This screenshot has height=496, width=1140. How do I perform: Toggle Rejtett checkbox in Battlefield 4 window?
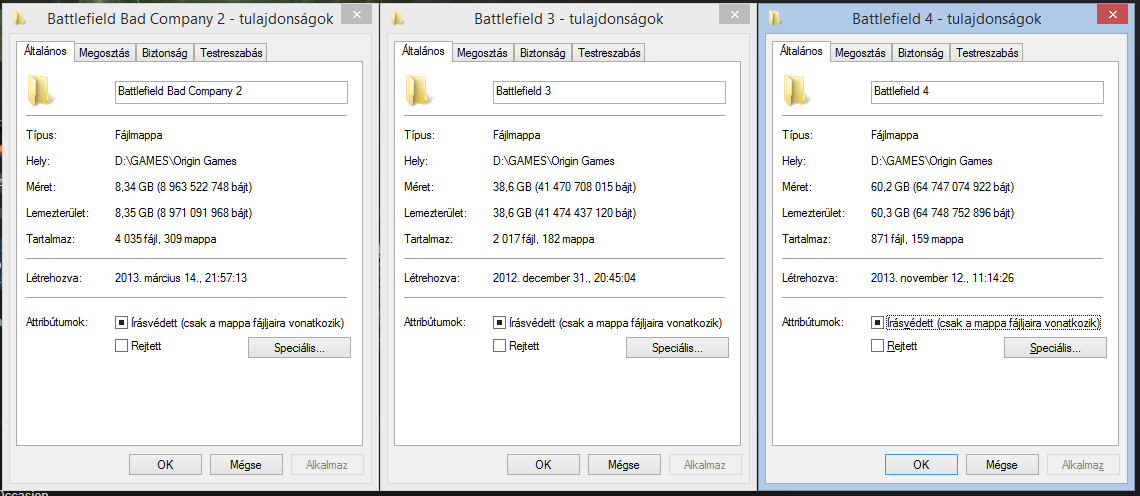coord(877,346)
